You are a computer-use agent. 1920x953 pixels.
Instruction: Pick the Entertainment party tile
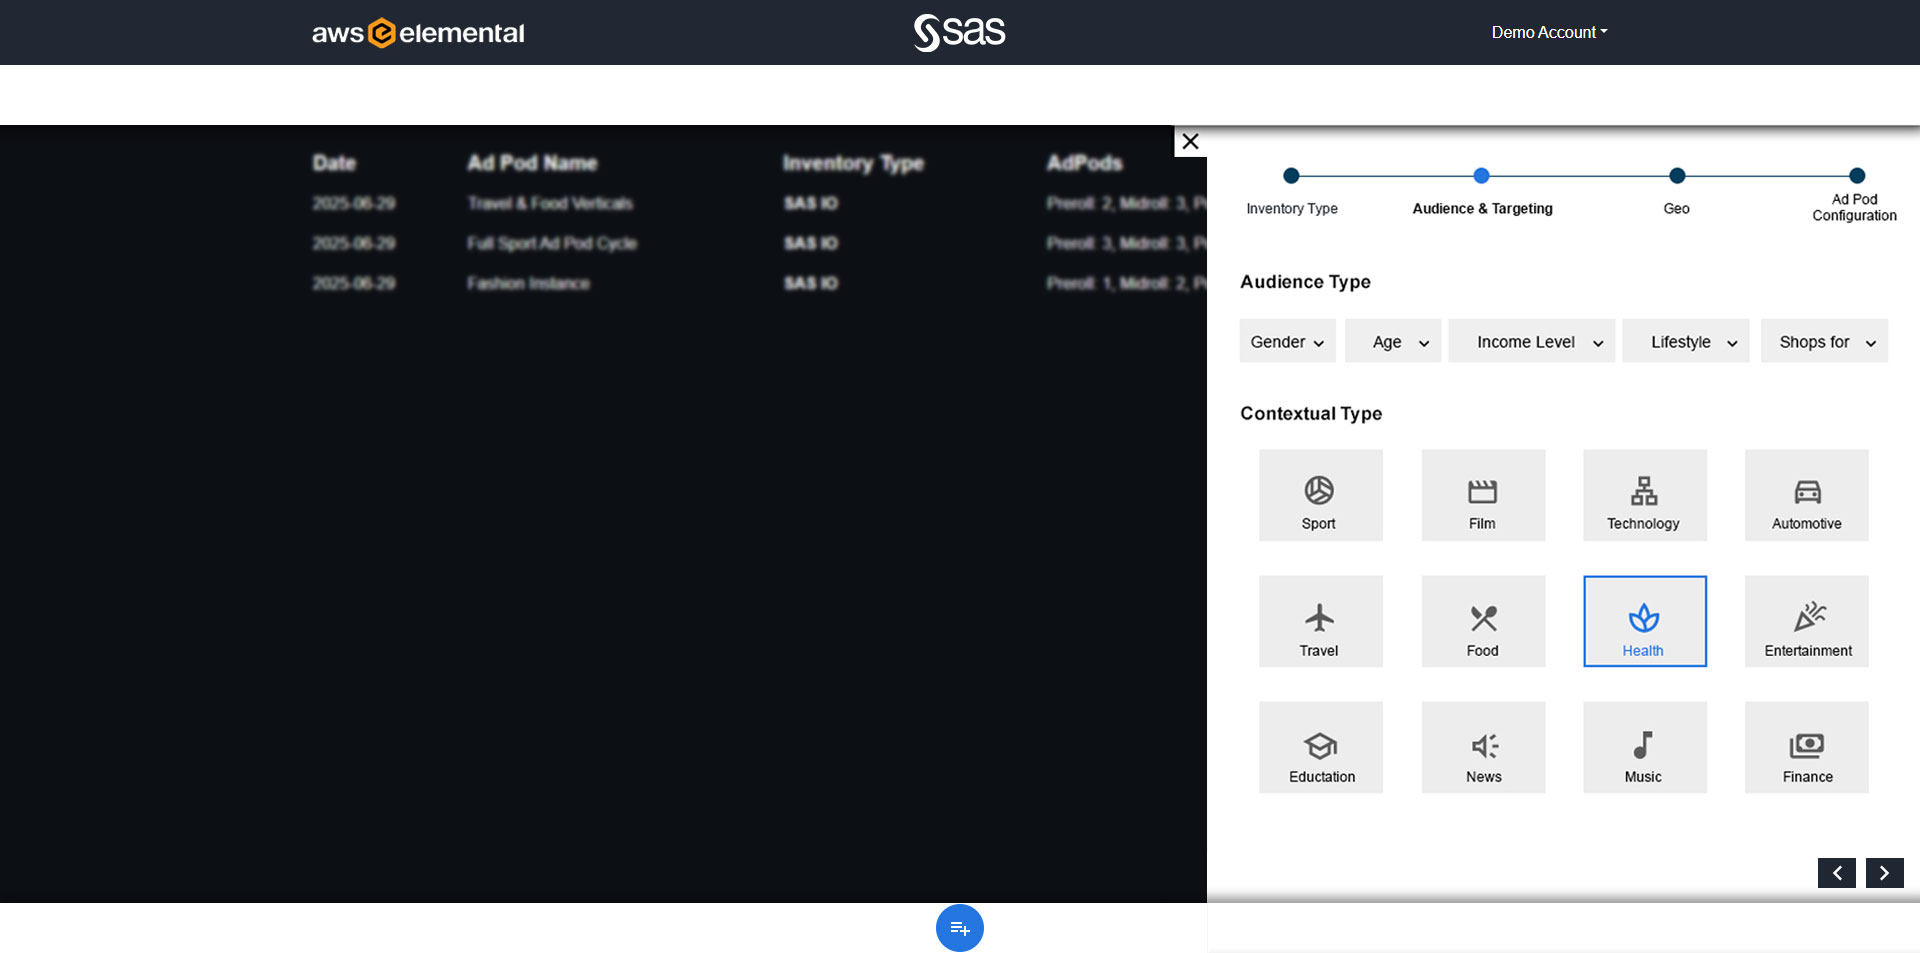(x=1806, y=622)
